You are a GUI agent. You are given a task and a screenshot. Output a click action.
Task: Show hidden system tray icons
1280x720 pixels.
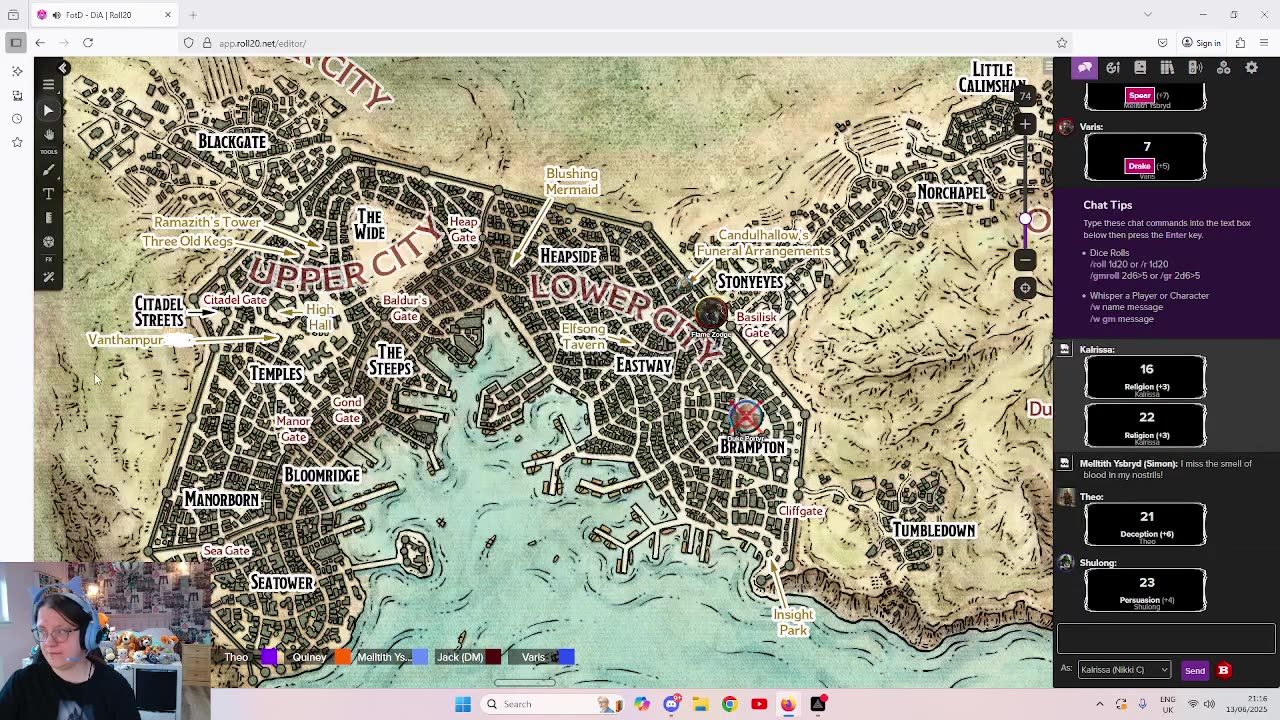[x=1100, y=704]
